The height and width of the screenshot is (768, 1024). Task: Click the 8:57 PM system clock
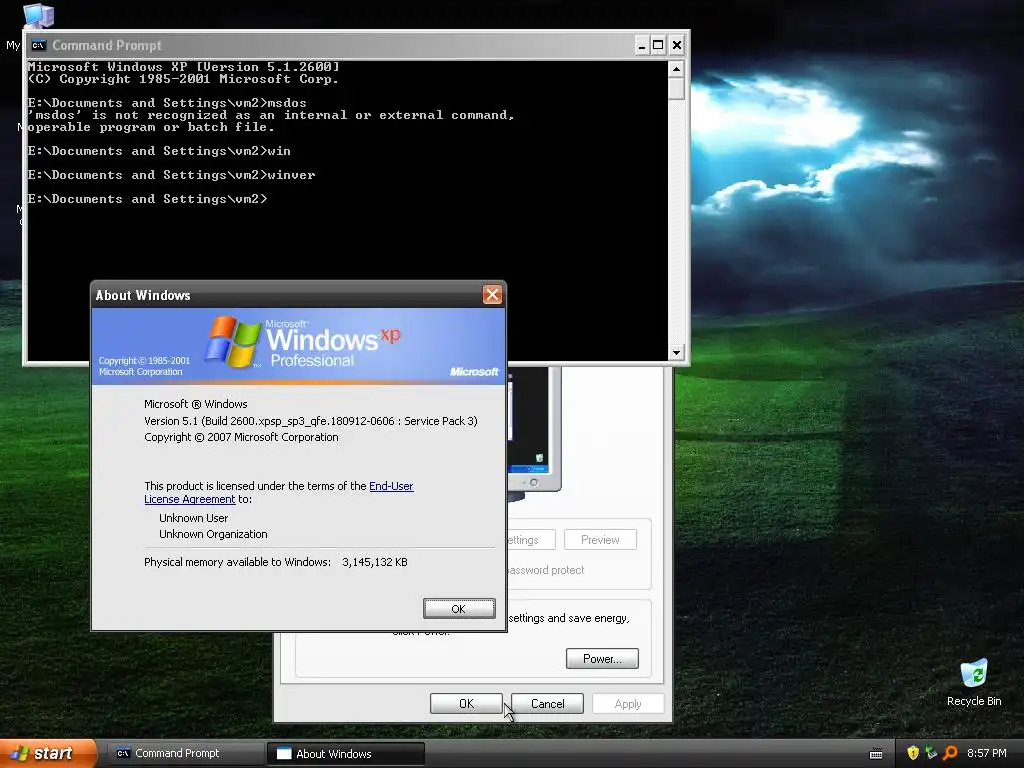[987, 753]
